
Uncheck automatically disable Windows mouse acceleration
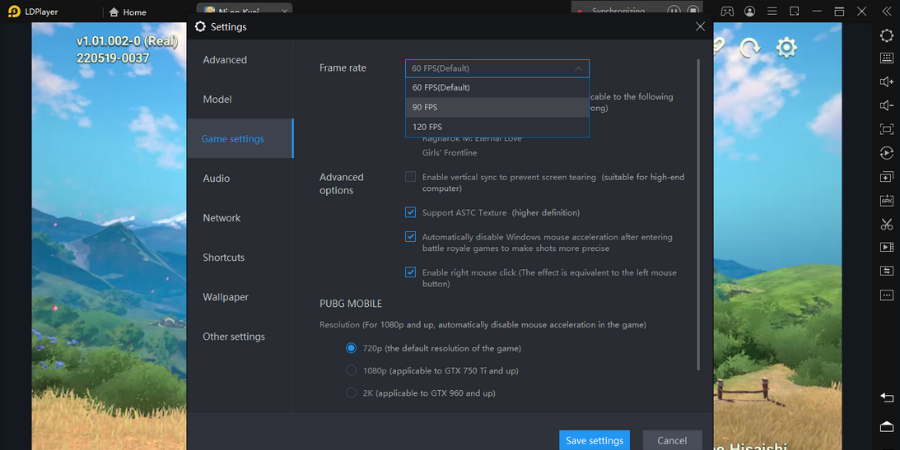tap(410, 236)
